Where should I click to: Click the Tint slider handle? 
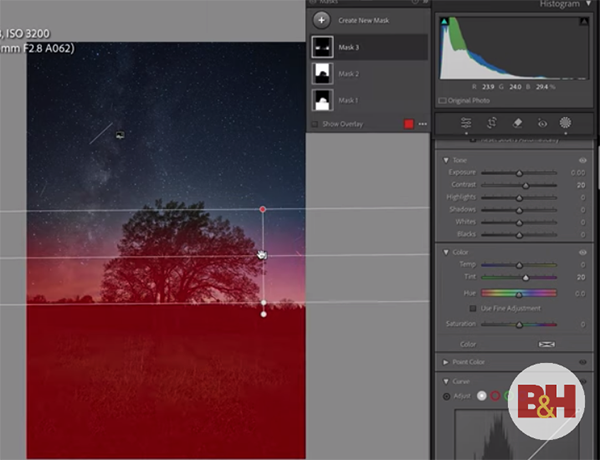(x=526, y=277)
